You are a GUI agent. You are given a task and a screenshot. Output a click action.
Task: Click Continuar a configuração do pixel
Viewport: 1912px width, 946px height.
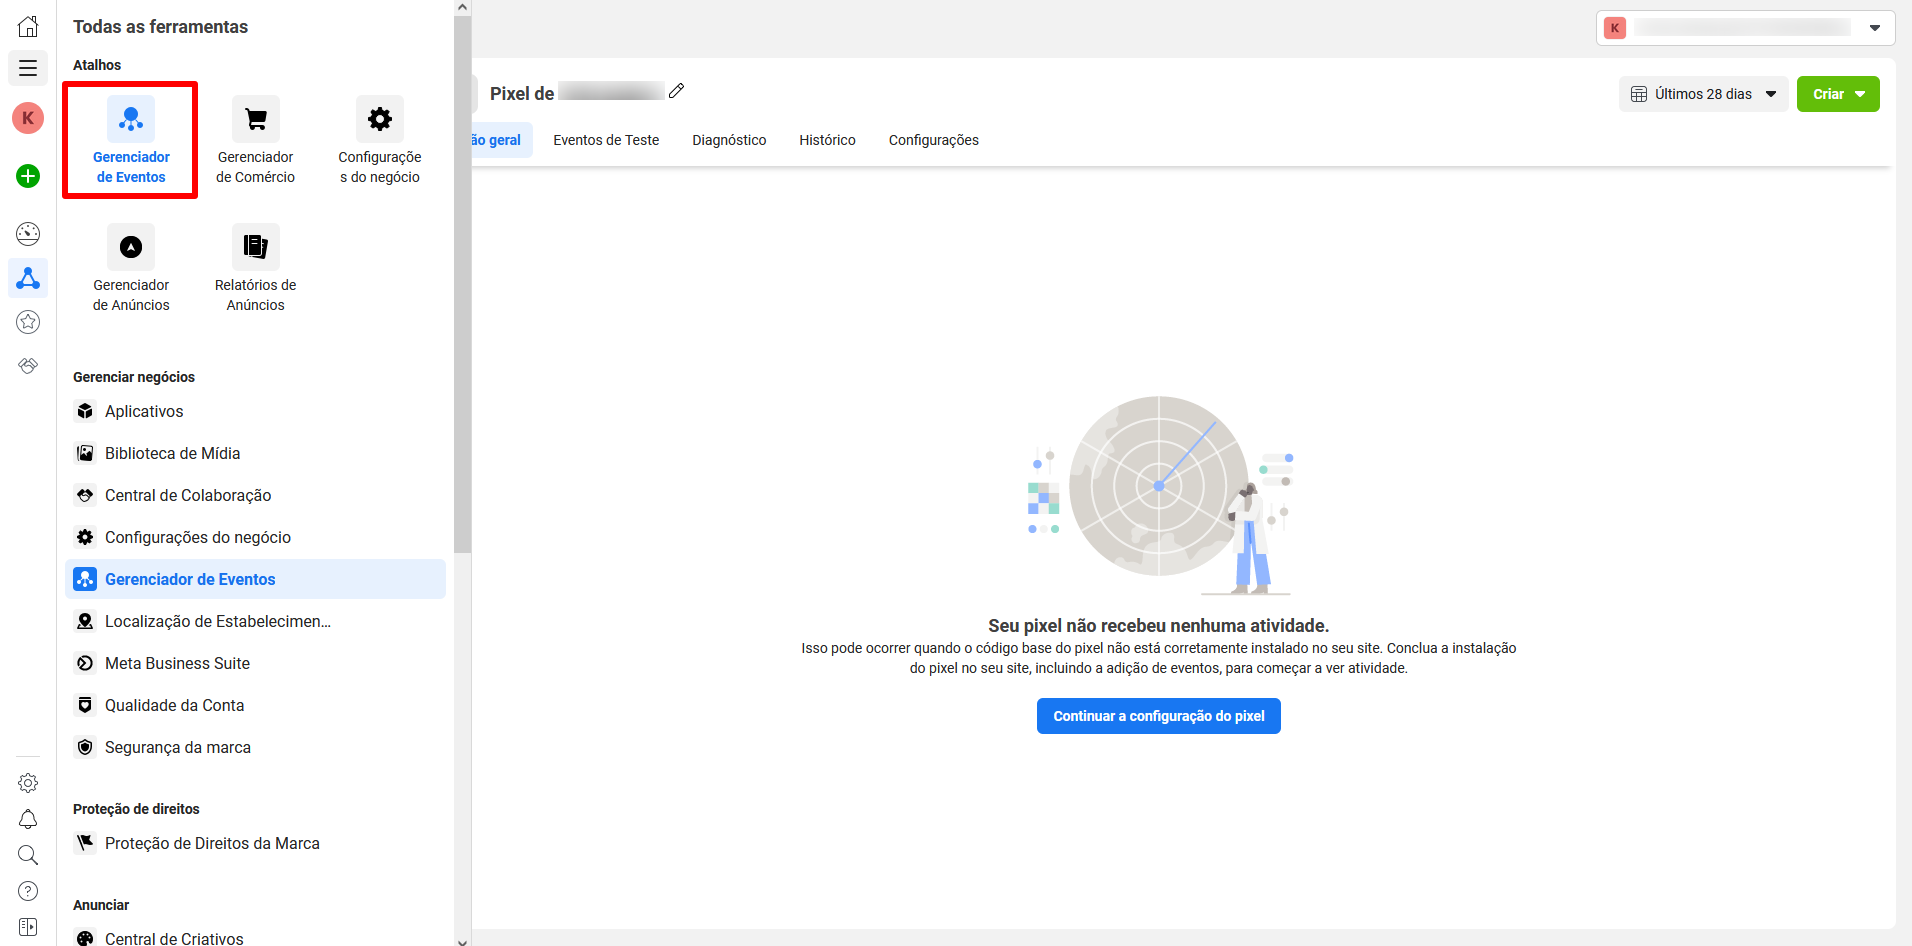pos(1158,716)
